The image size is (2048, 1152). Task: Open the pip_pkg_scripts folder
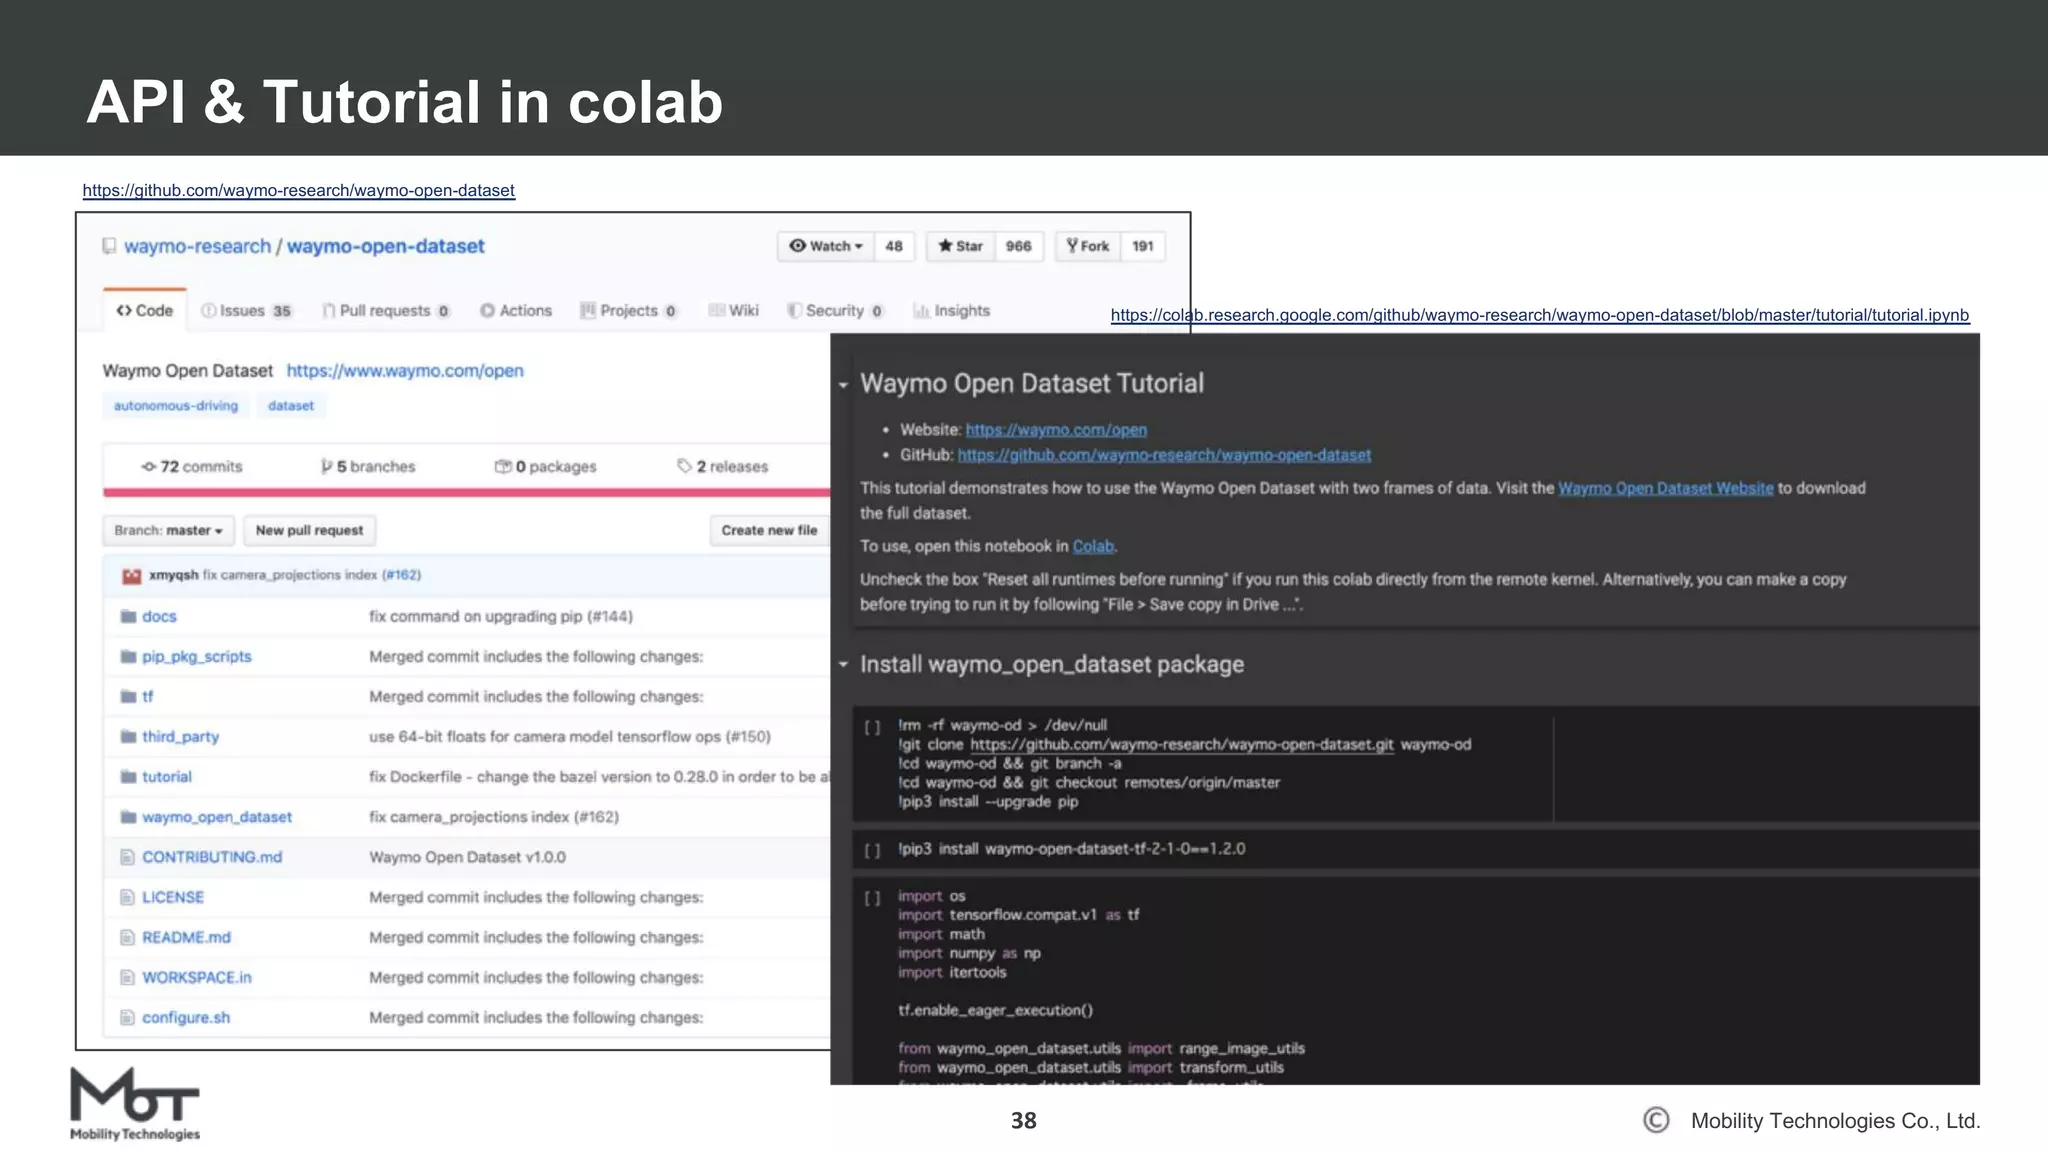pyautogui.click(x=197, y=657)
